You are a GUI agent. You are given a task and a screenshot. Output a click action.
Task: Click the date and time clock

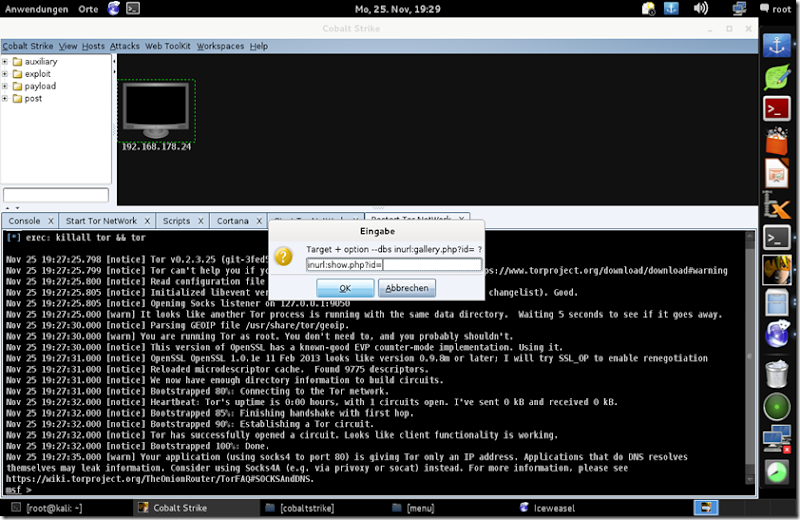pyautogui.click(x=397, y=9)
